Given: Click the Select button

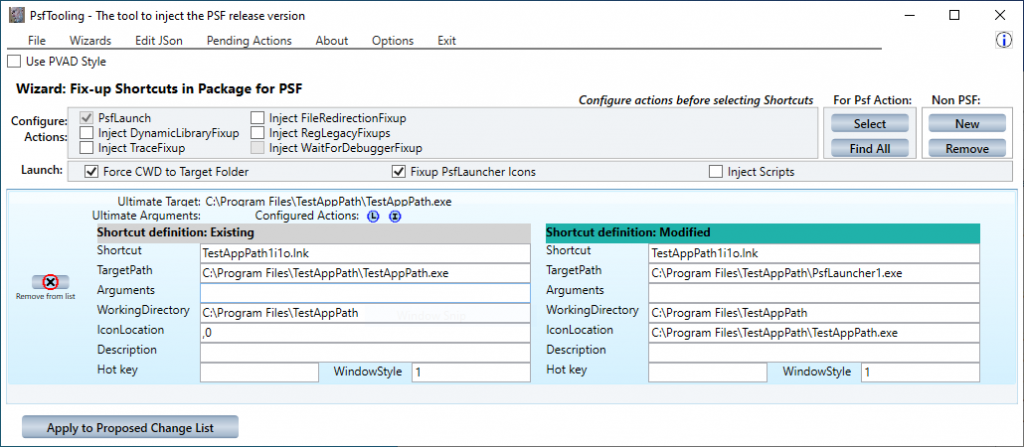Looking at the screenshot, I should [x=870, y=124].
